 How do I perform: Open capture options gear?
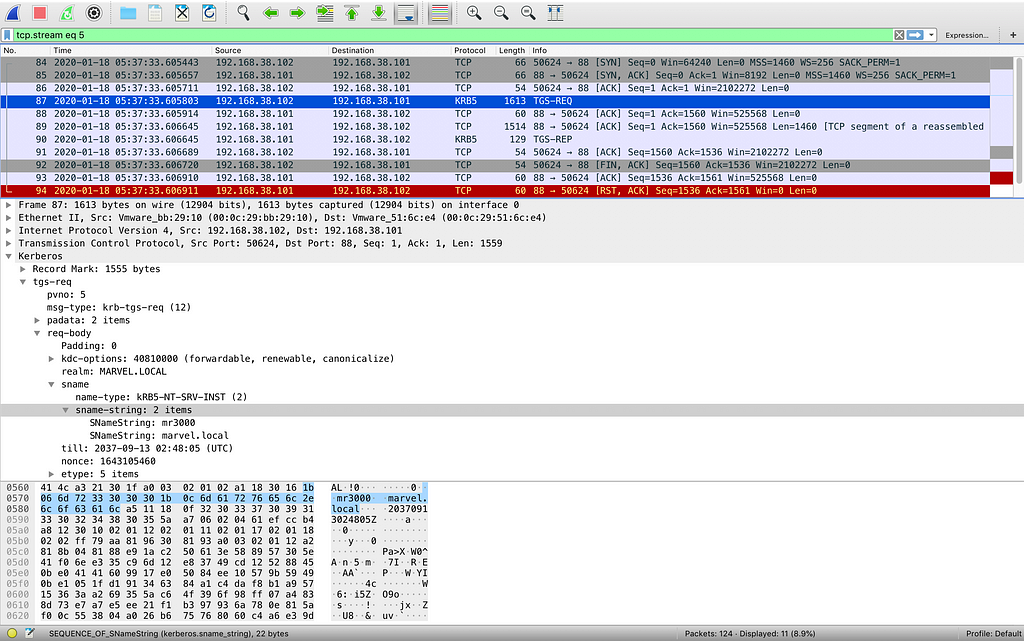pos(94,13)
